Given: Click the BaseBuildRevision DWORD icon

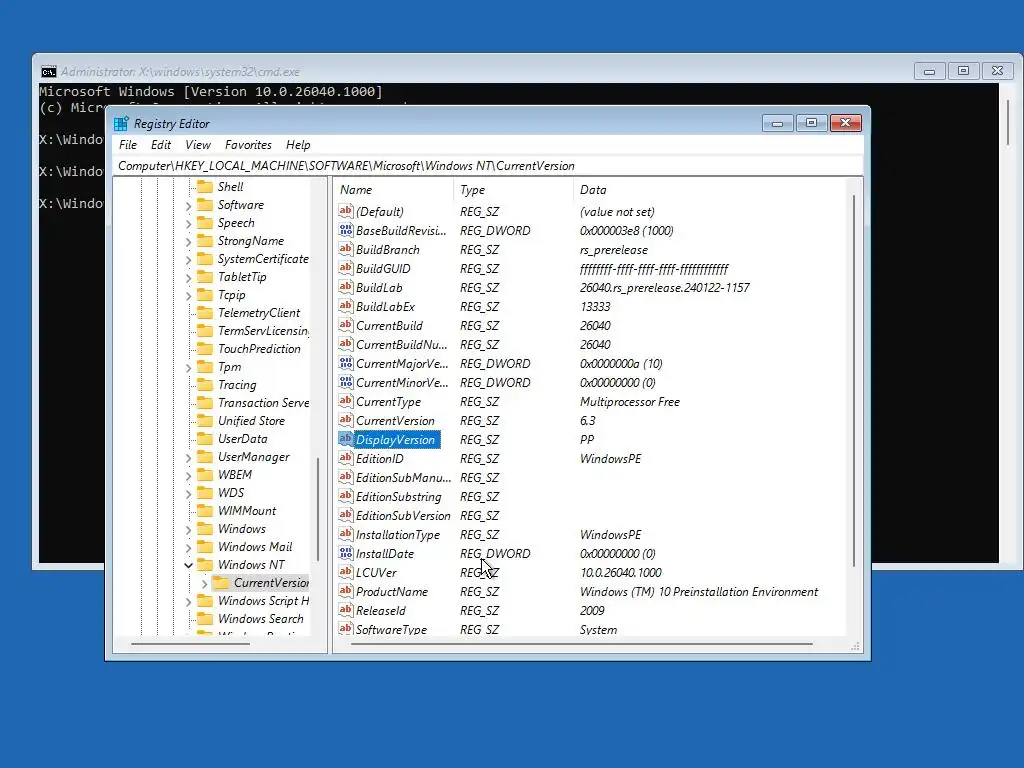Looking at the screenshot, I should [x=345, y=230].
